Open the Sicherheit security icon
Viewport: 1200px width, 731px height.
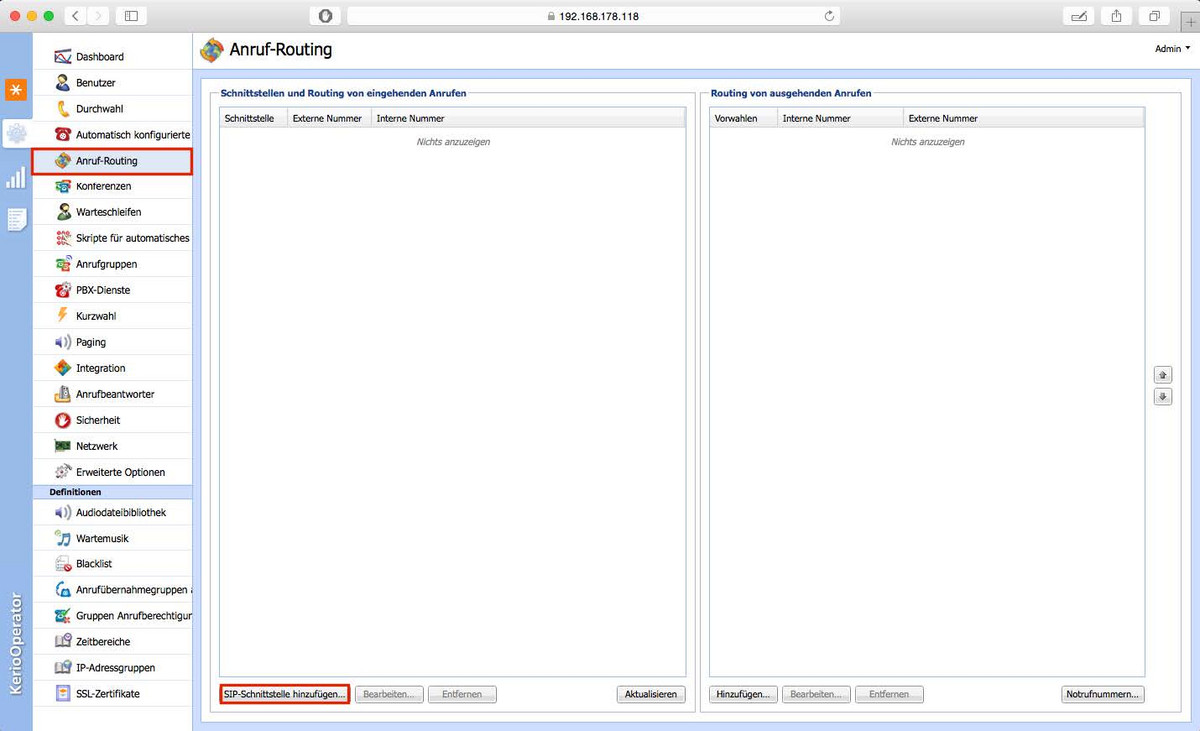[x=63, y=420]
